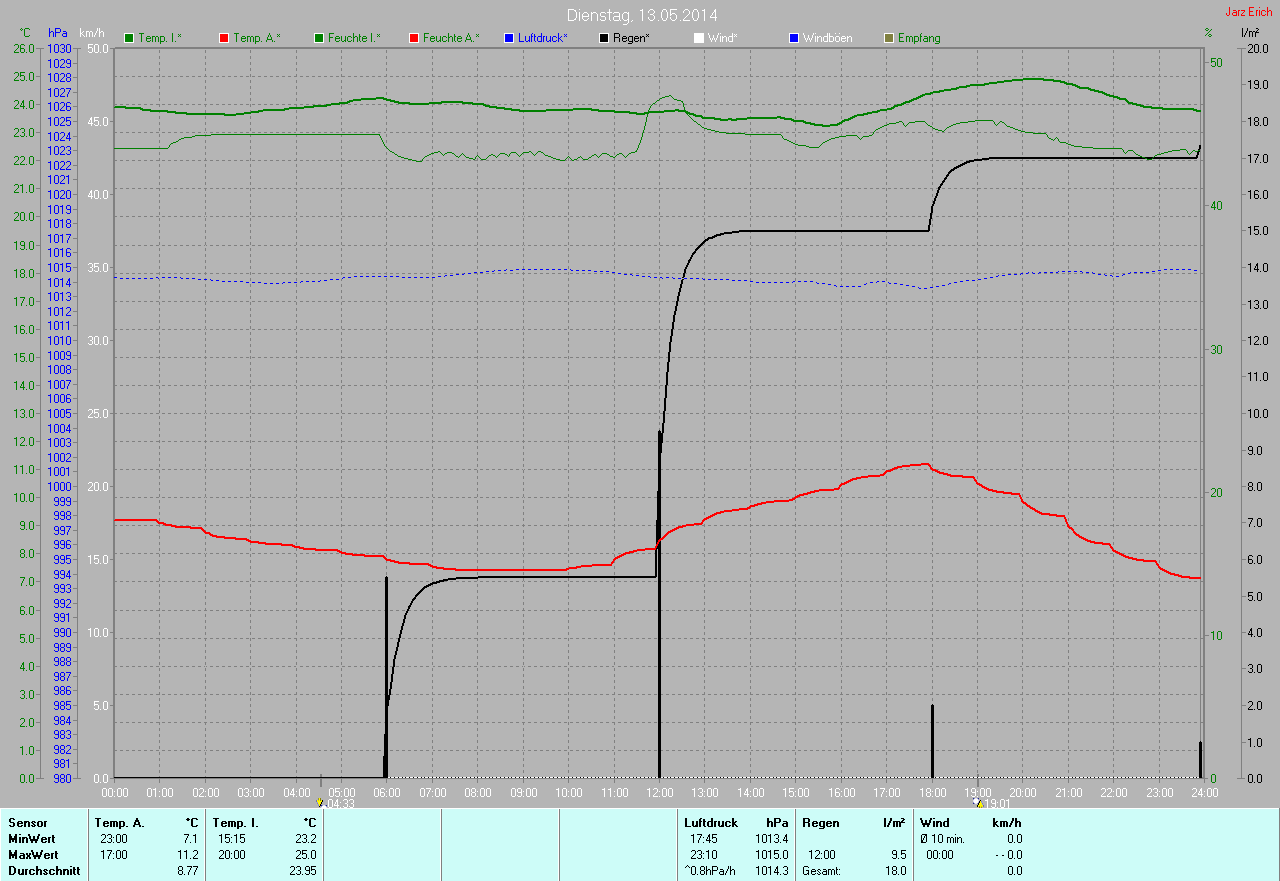Toggle the Luftdruck legend entry

(x=536, y=38)
